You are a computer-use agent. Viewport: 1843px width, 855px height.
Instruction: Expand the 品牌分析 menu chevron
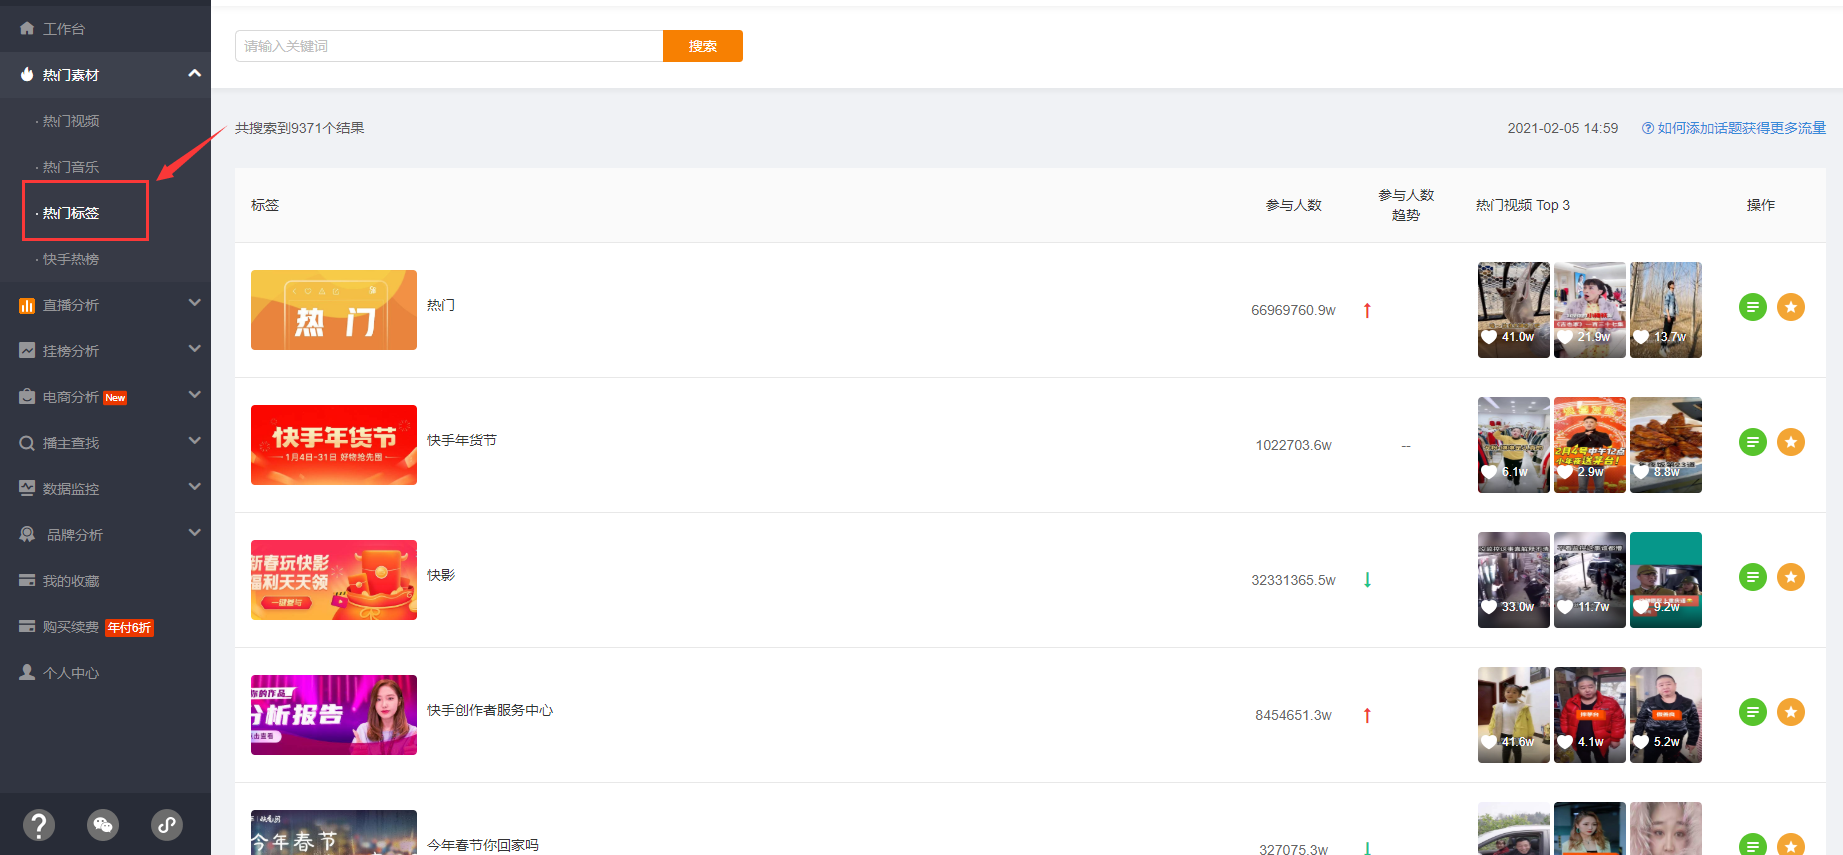194,533
